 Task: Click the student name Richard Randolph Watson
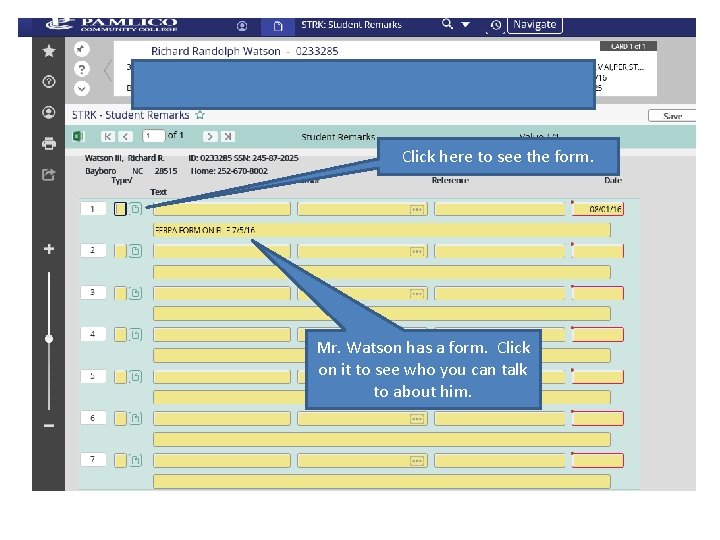tap(215, 51)
